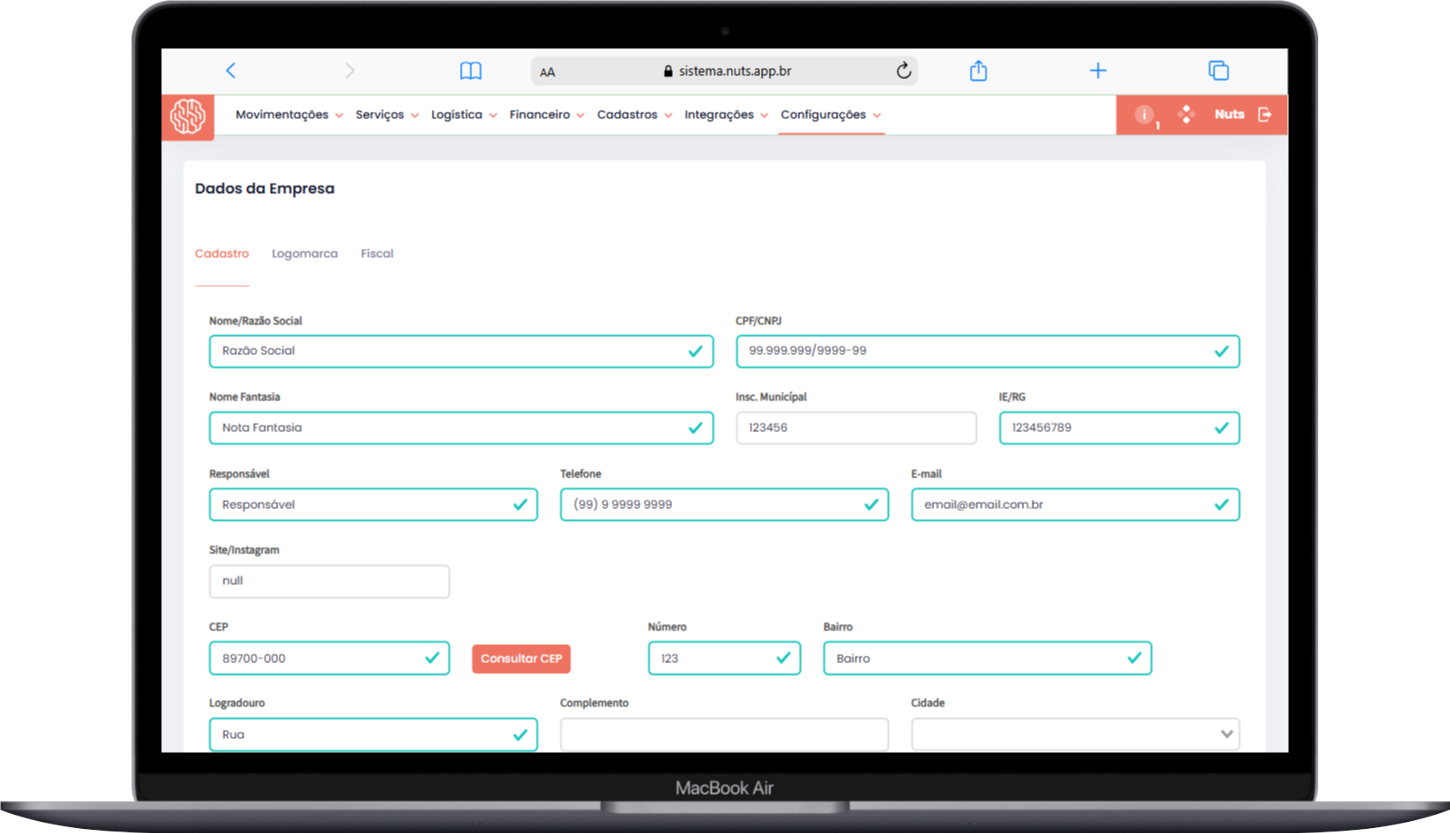The width and height of the screenshot is (1450, 833).
Task: Reload the page with the refresh icon
Action: click(x=903, y=71)
